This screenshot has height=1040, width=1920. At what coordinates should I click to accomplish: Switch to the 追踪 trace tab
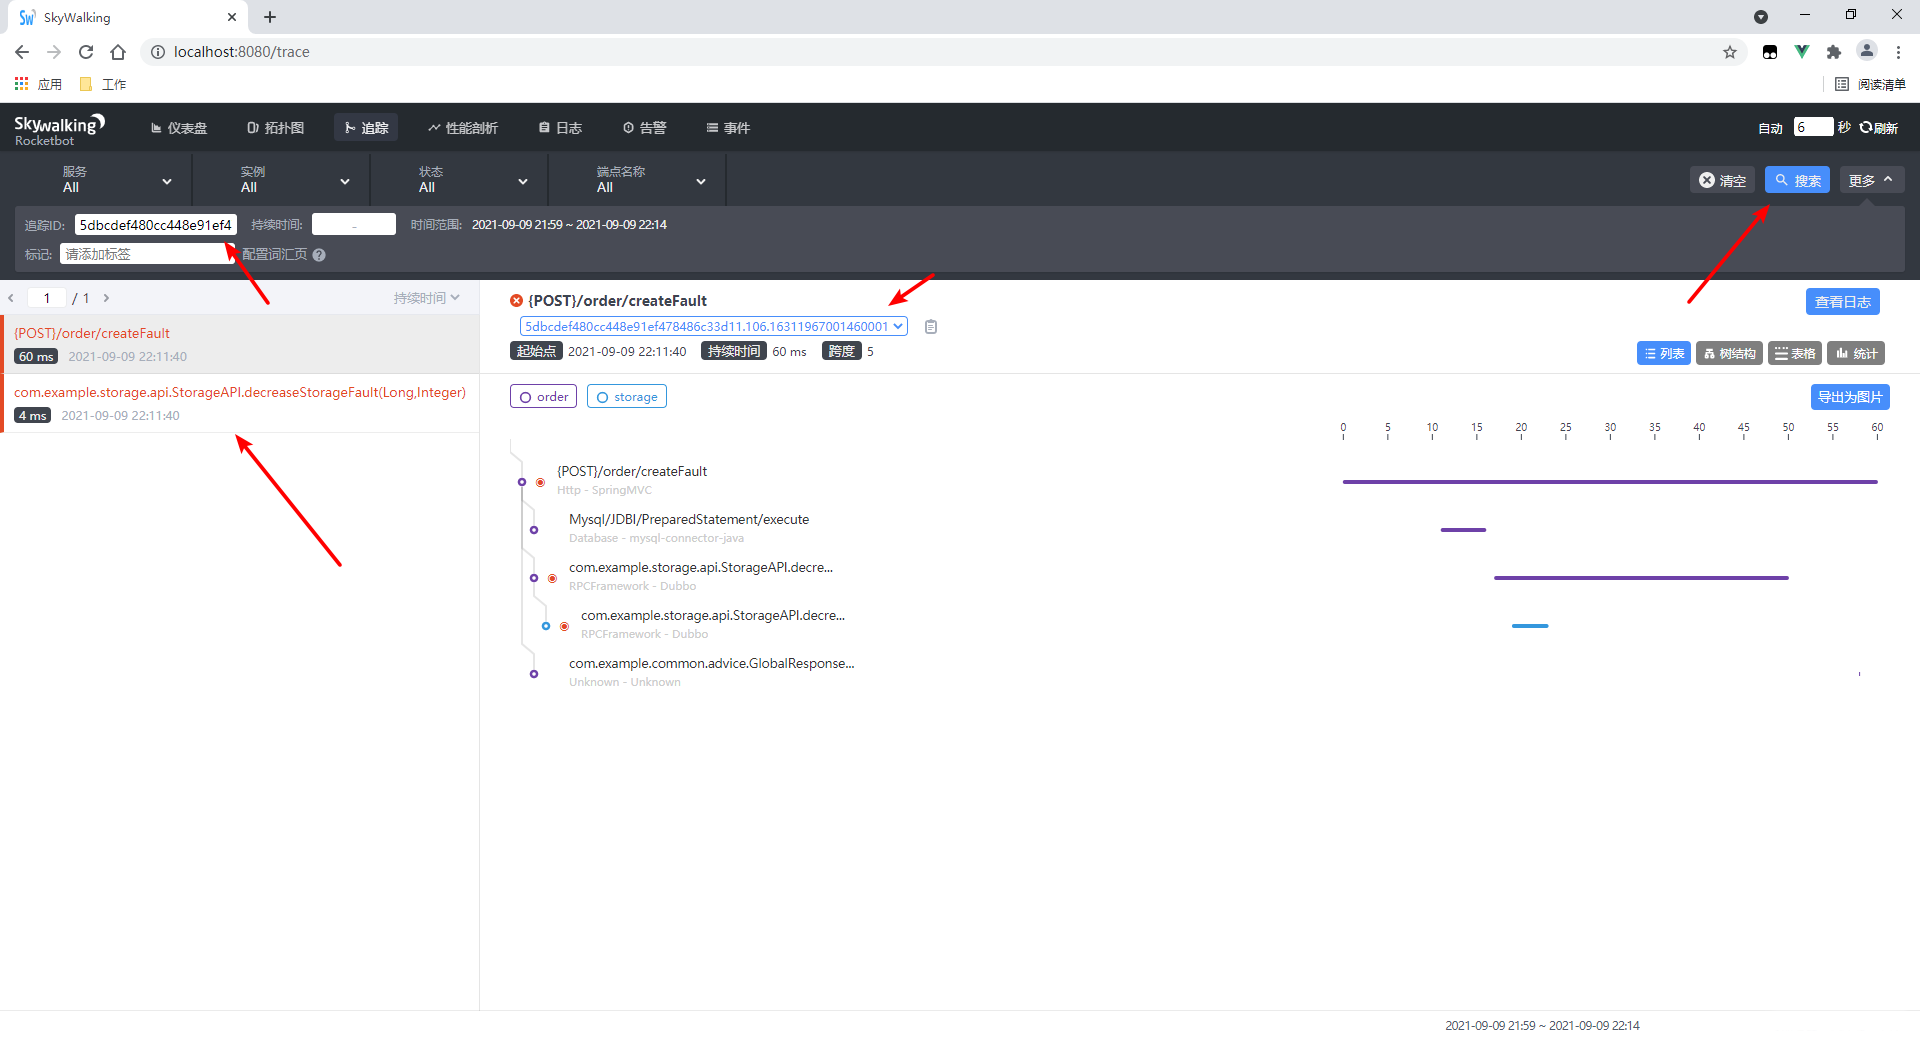(x=366, y=128)
